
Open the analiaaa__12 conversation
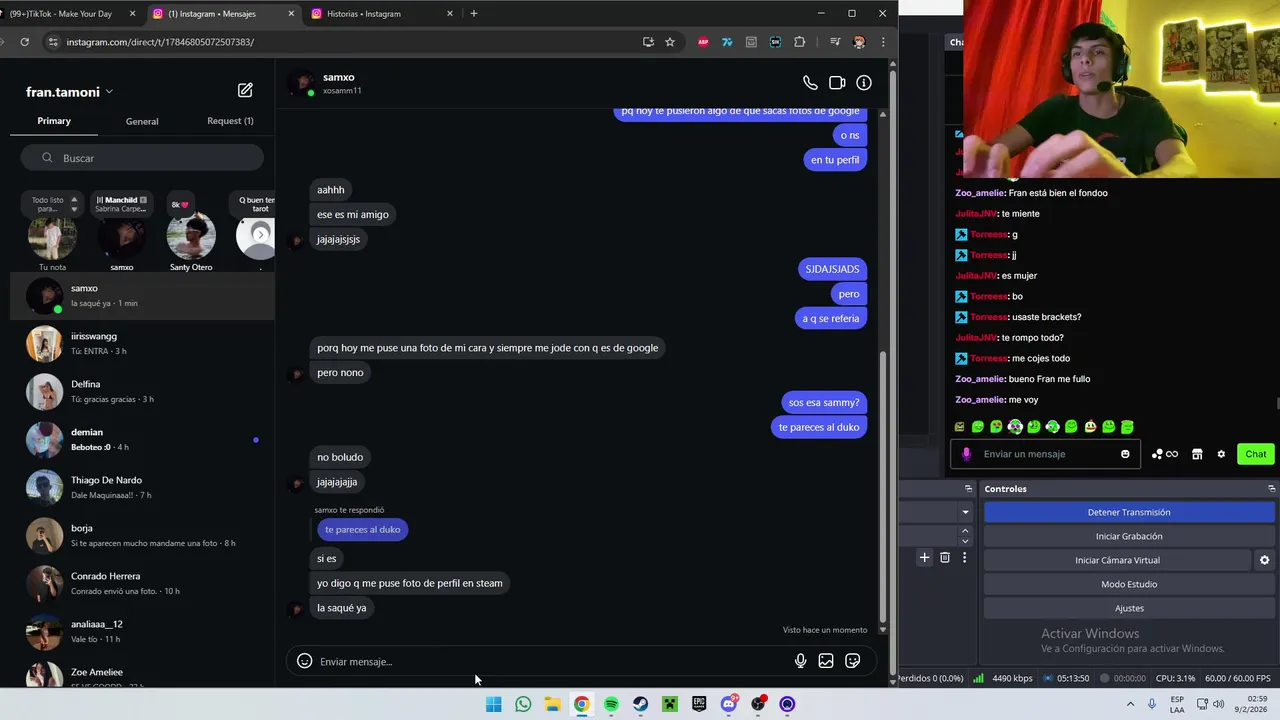coord(142,632)
